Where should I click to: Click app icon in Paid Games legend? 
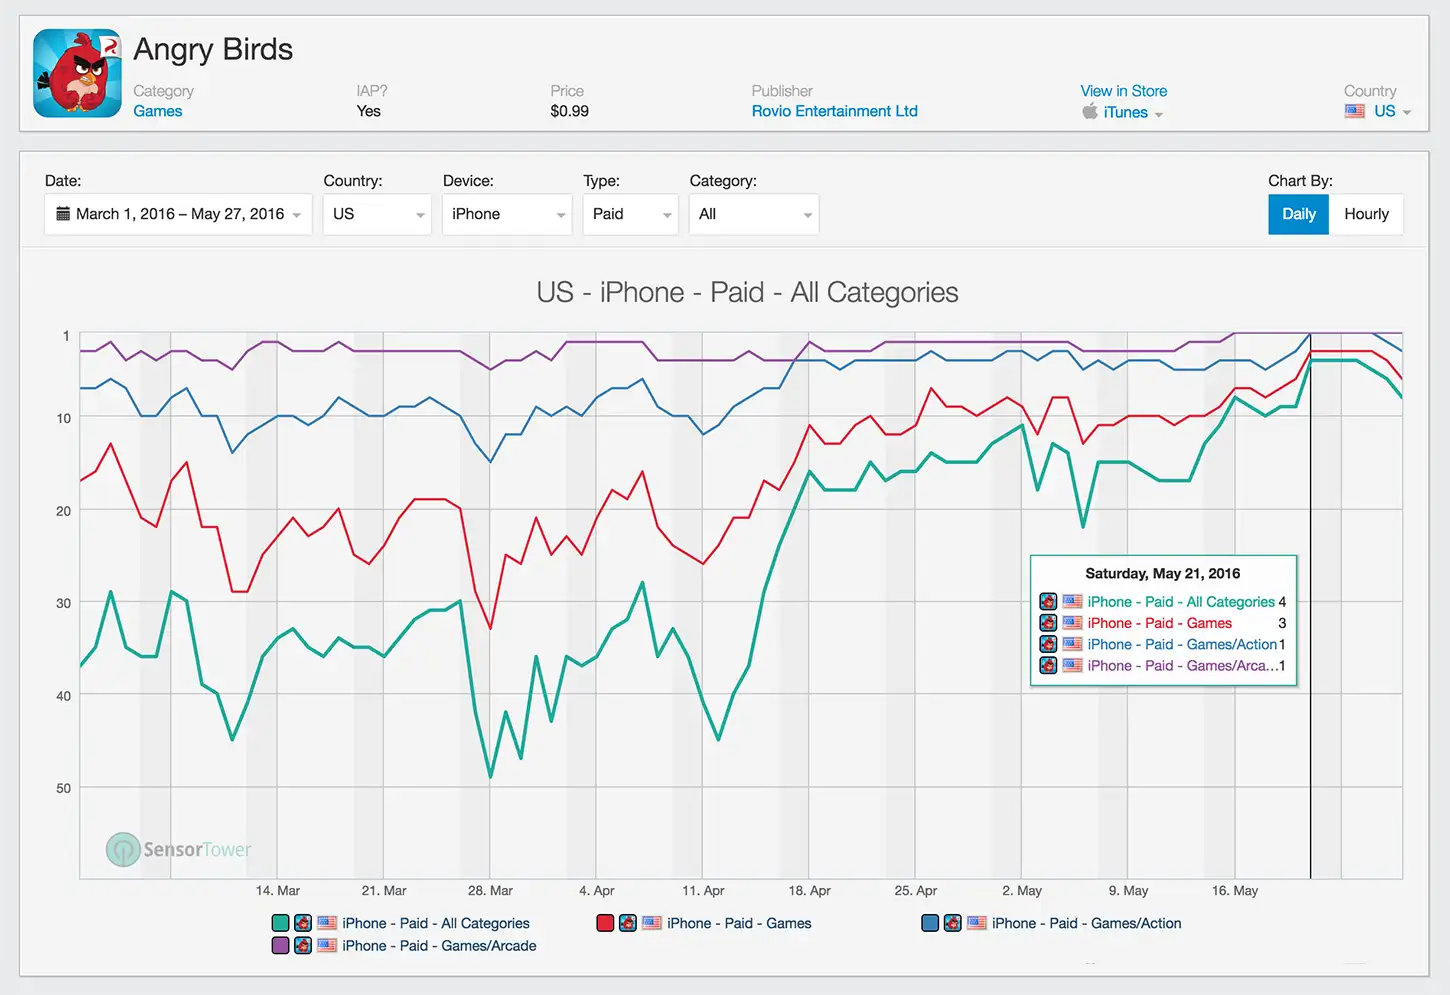click(627, 923)
